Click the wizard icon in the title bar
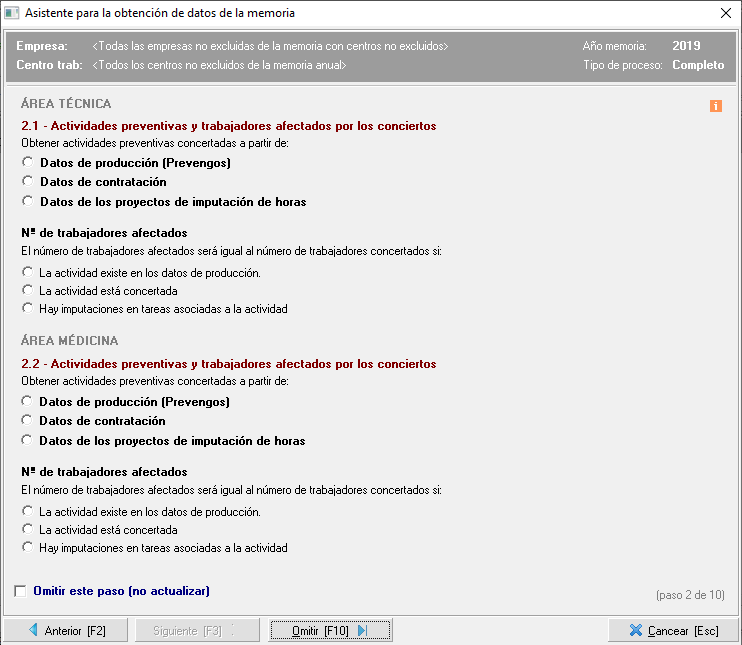742x645 pixels. pos(12,14)
